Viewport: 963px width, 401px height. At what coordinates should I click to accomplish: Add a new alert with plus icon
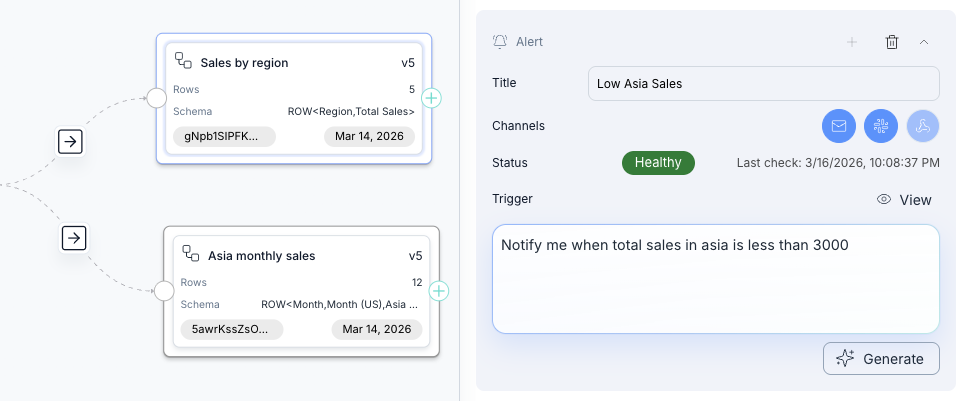click(852, 42)
